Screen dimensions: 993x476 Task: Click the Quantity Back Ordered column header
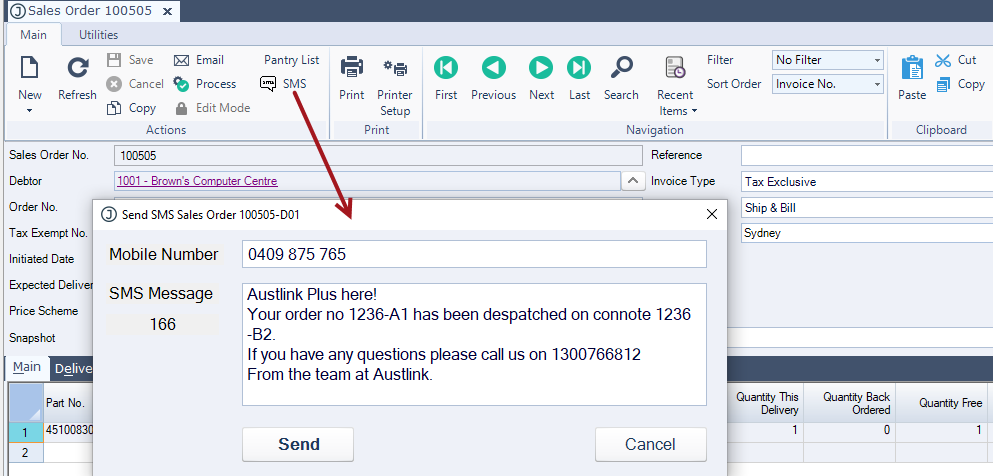click(850, 403)
